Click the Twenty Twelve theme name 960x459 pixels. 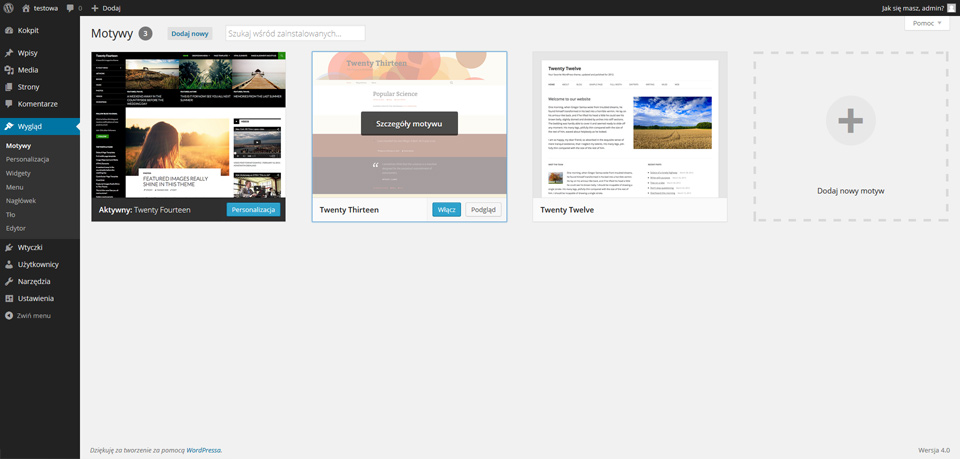click(567, 210)
